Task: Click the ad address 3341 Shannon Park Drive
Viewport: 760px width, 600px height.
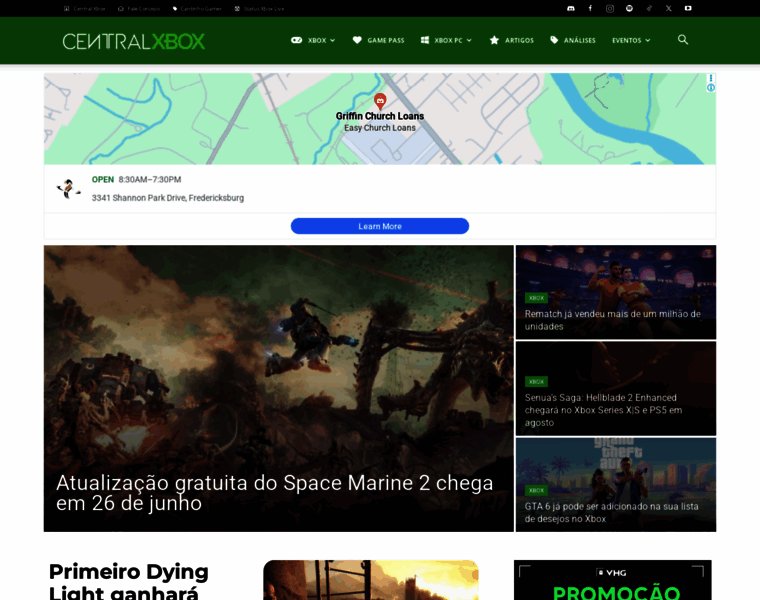Action: (x=168, y=198)
